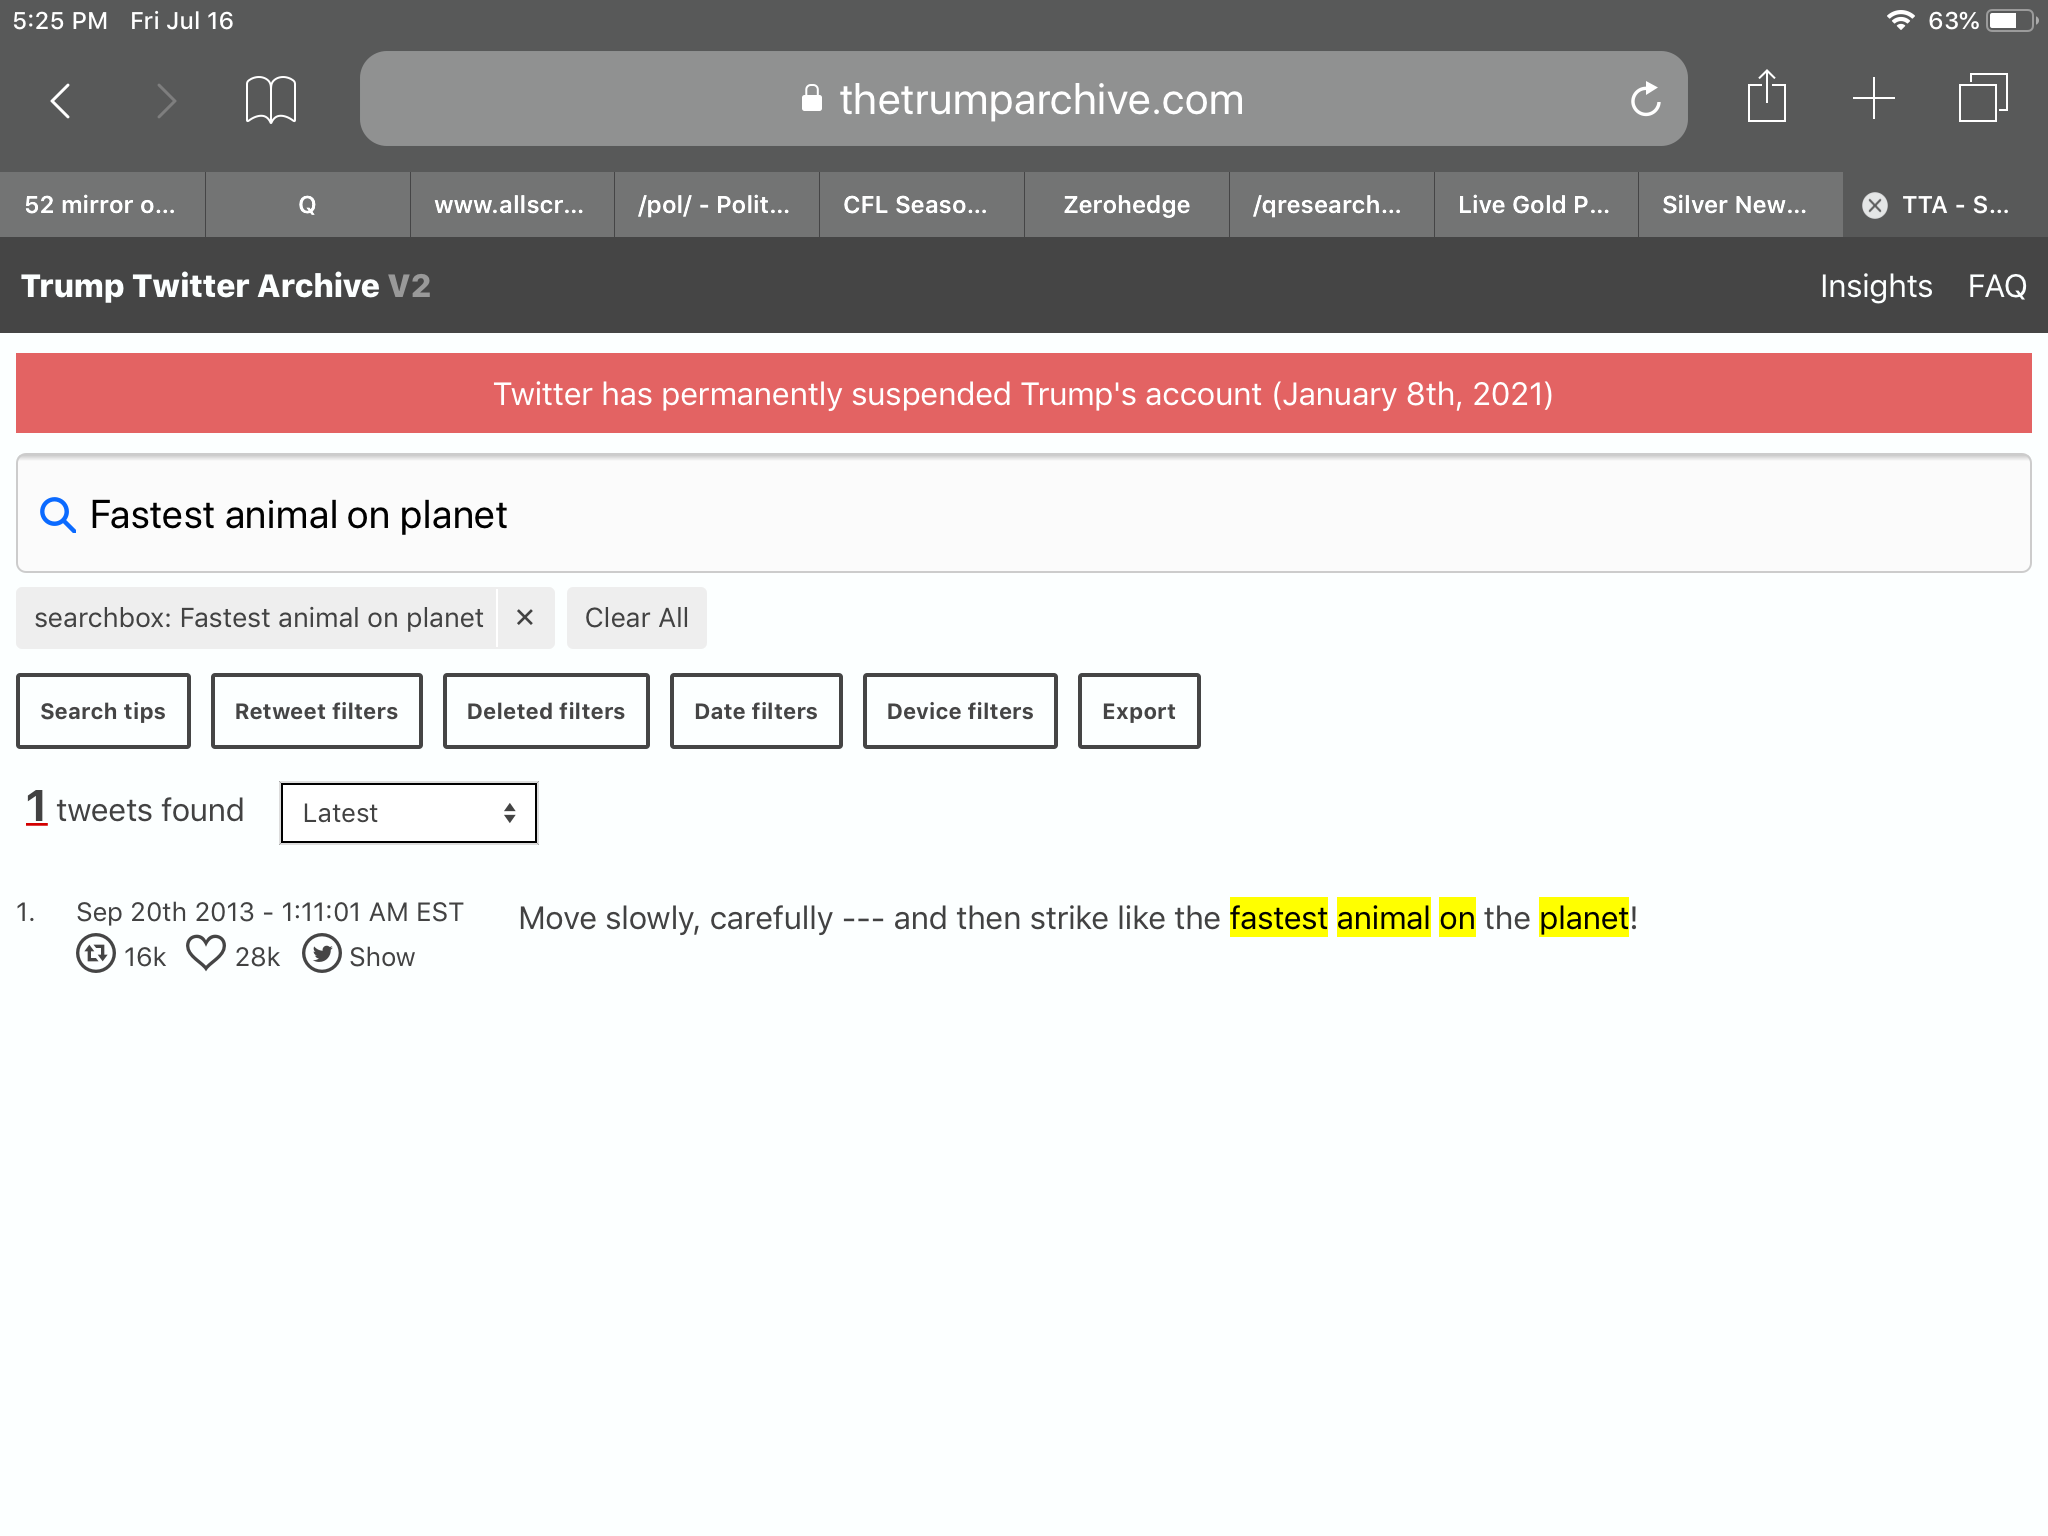Viewport: 2048px width, 1536px height.
Task: Click the highlighted word planet
Action: click(1584, 918)
